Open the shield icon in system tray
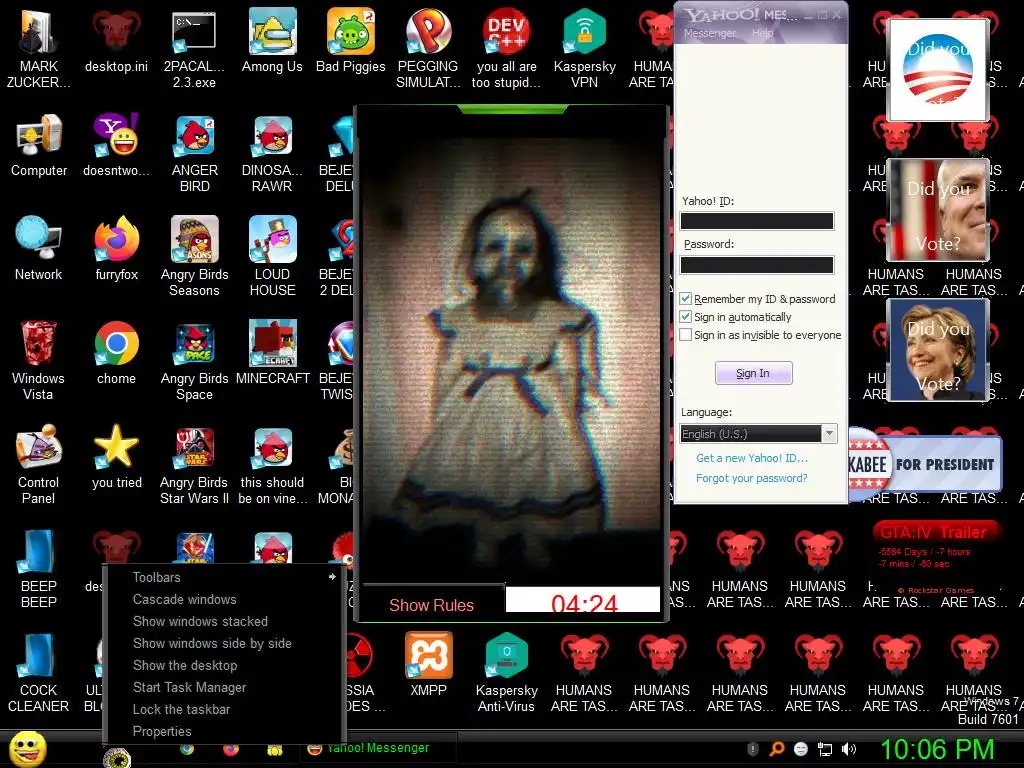Screen dimensions: 1024x768 click(x=752, y=749)
